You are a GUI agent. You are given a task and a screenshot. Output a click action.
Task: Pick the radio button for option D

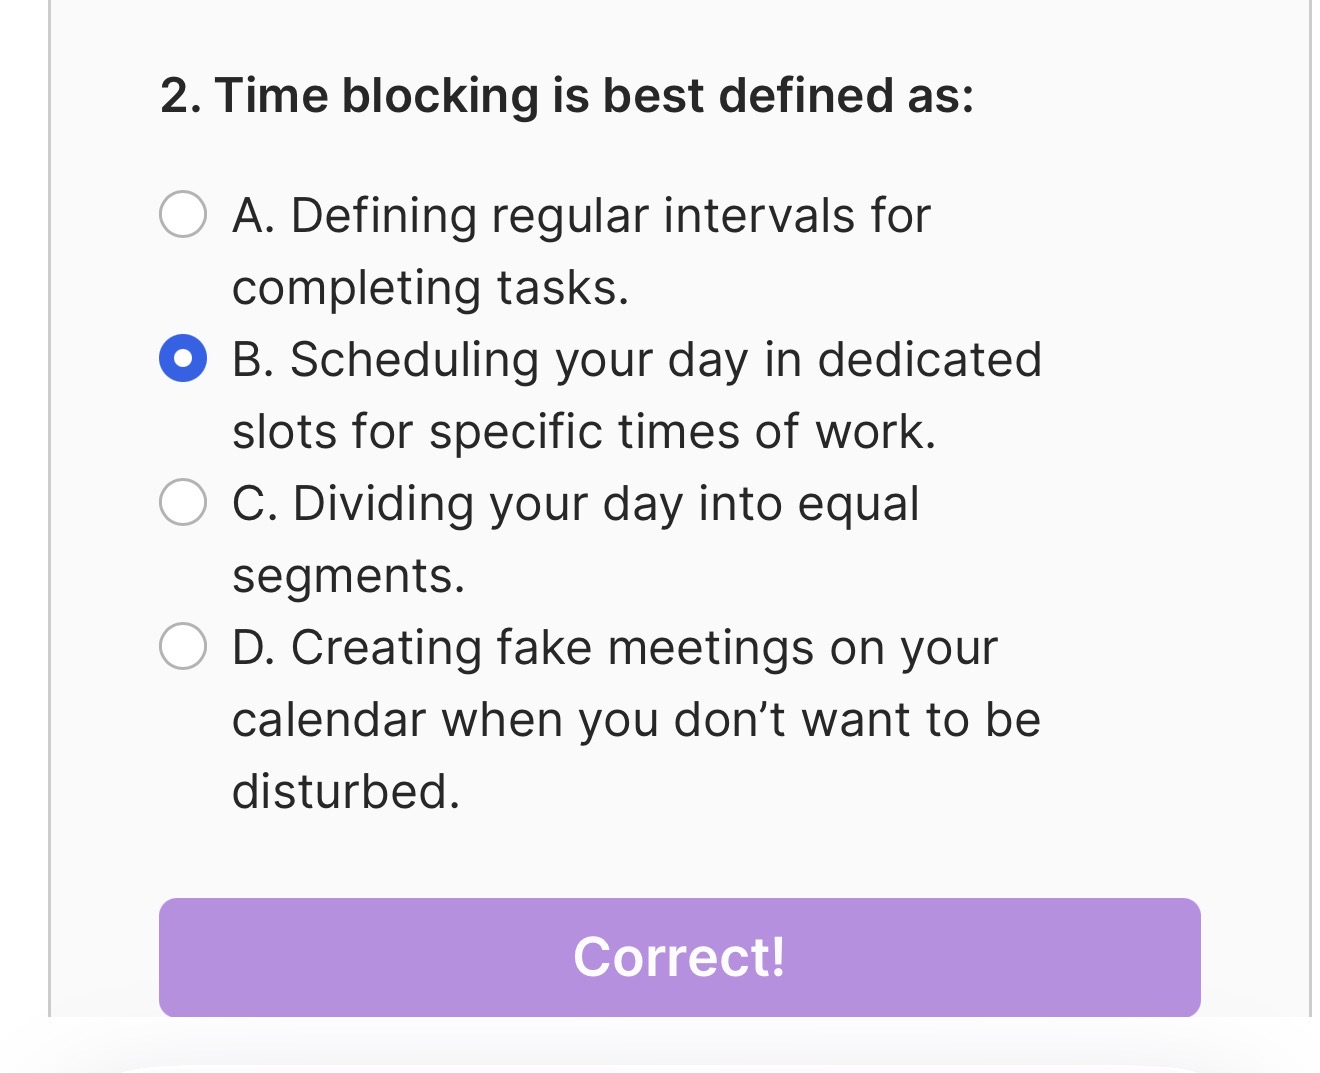[x=183, y=646]
